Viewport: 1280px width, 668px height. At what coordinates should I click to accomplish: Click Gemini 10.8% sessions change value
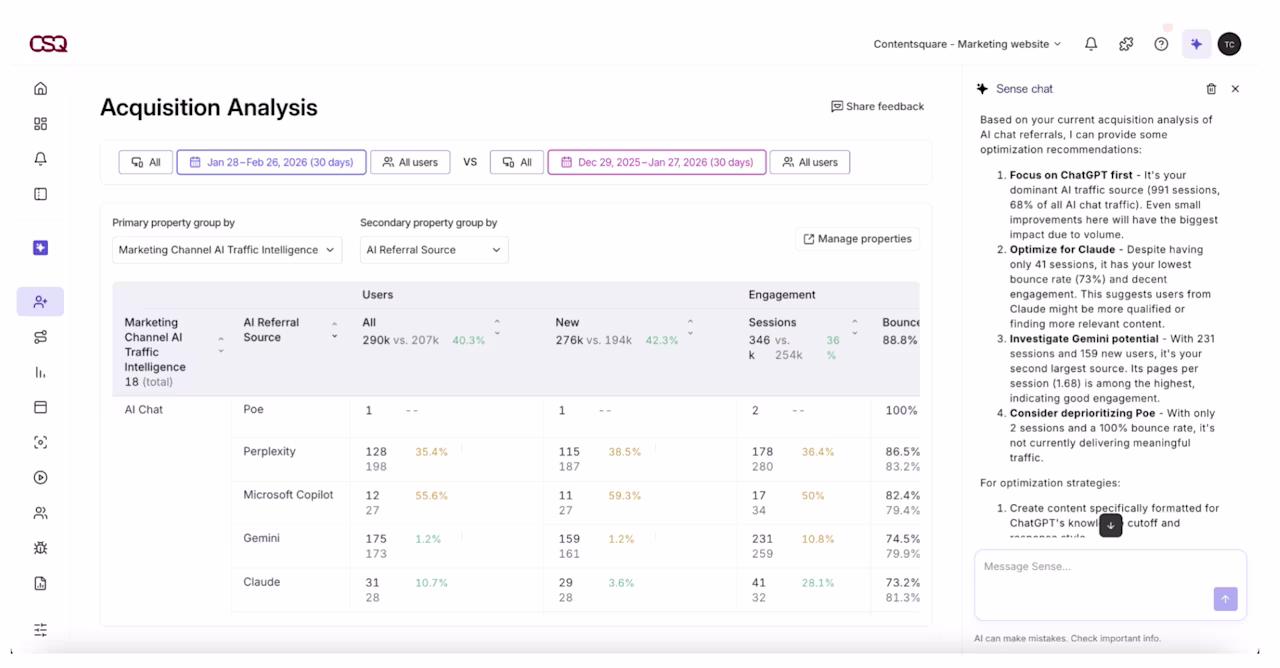coord(818,539)
